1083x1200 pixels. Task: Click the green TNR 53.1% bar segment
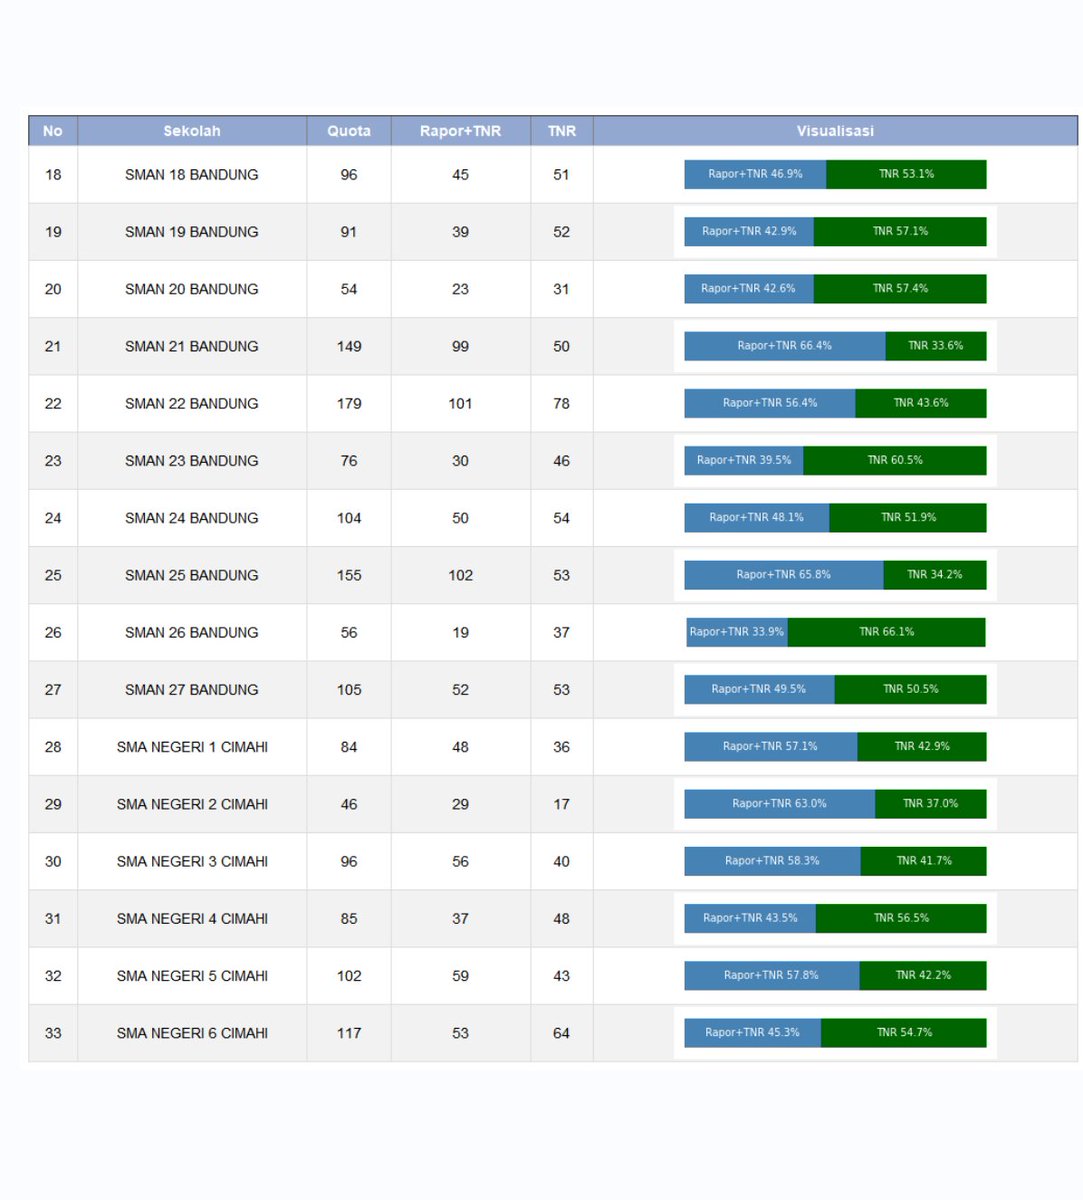[906, 174]
